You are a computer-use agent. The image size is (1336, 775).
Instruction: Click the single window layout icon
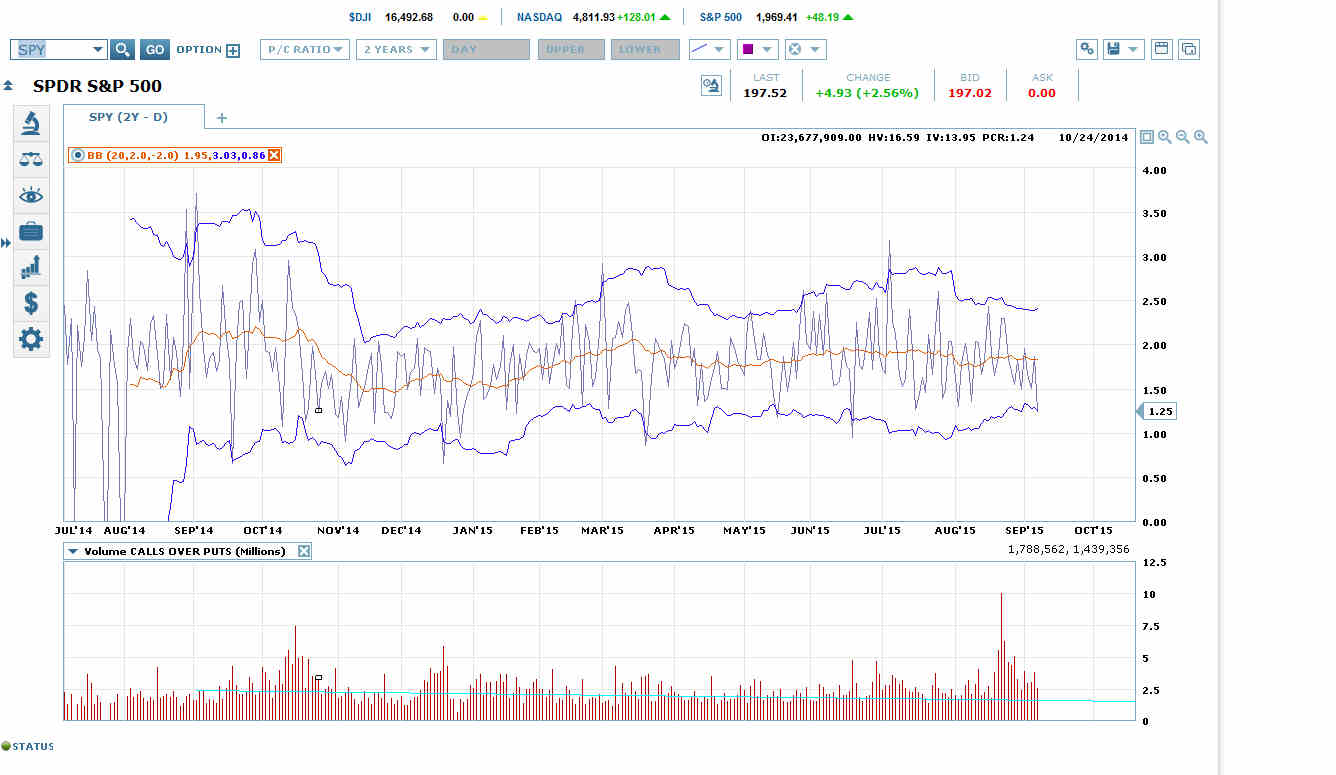point(1161,49)
